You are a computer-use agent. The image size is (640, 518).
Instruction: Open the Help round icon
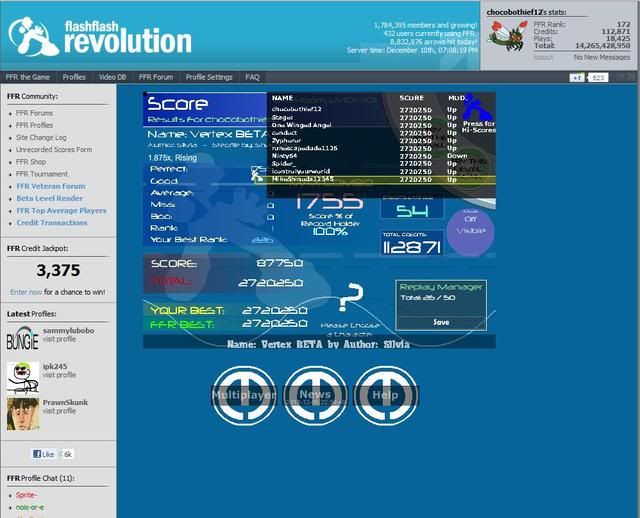(x=385, y=395)
